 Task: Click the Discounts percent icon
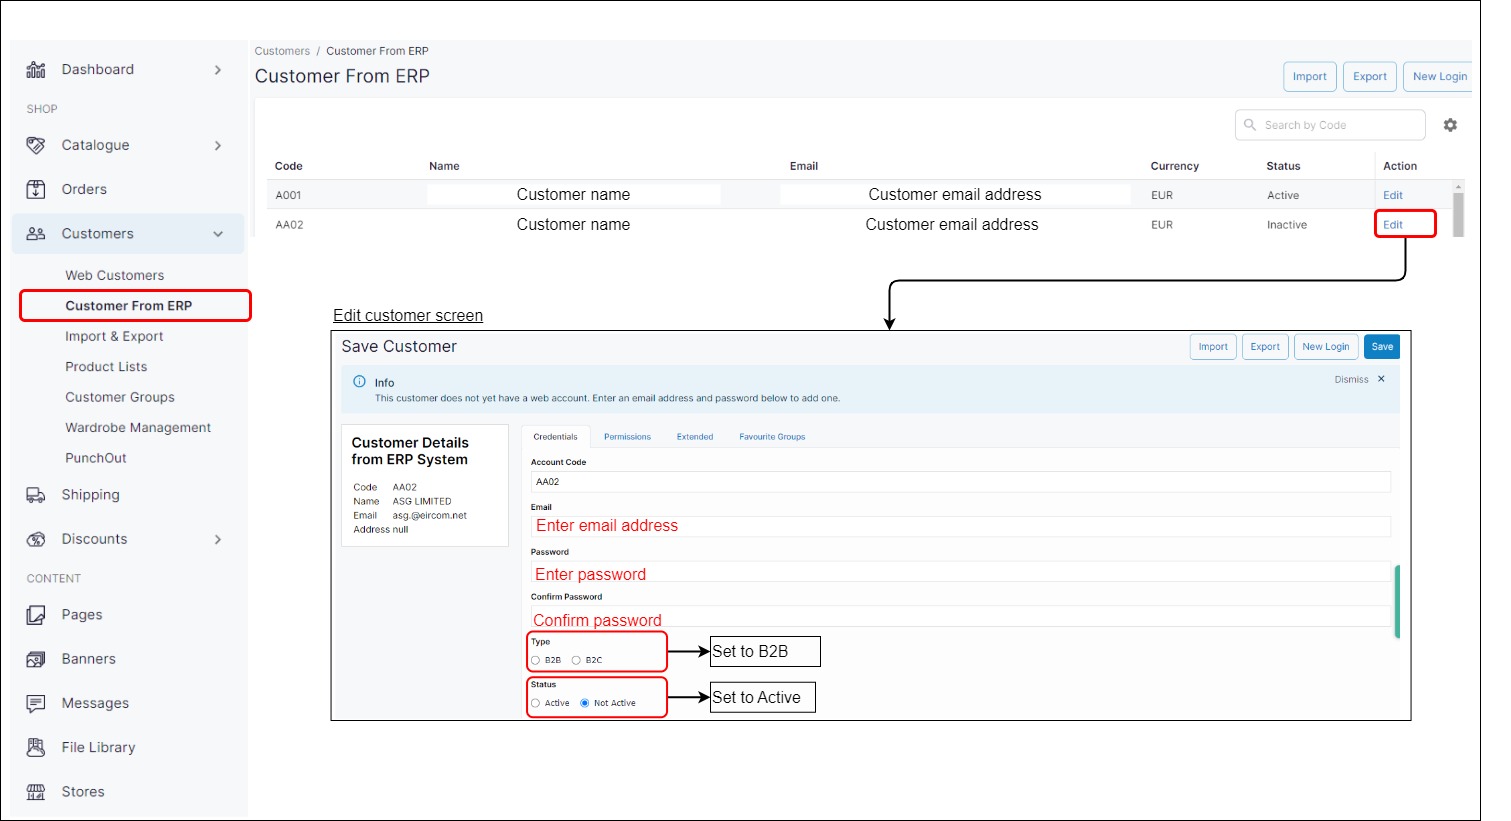click(x=36, y=539)
